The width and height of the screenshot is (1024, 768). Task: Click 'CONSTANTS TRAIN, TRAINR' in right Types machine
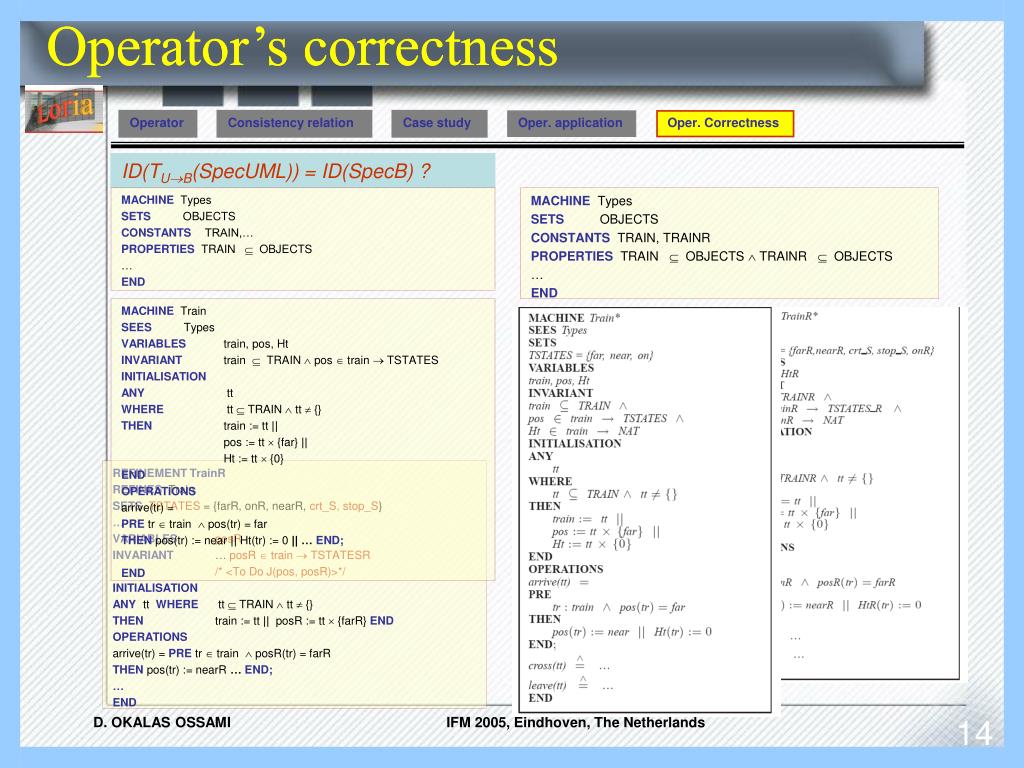[x=620, y=238]
